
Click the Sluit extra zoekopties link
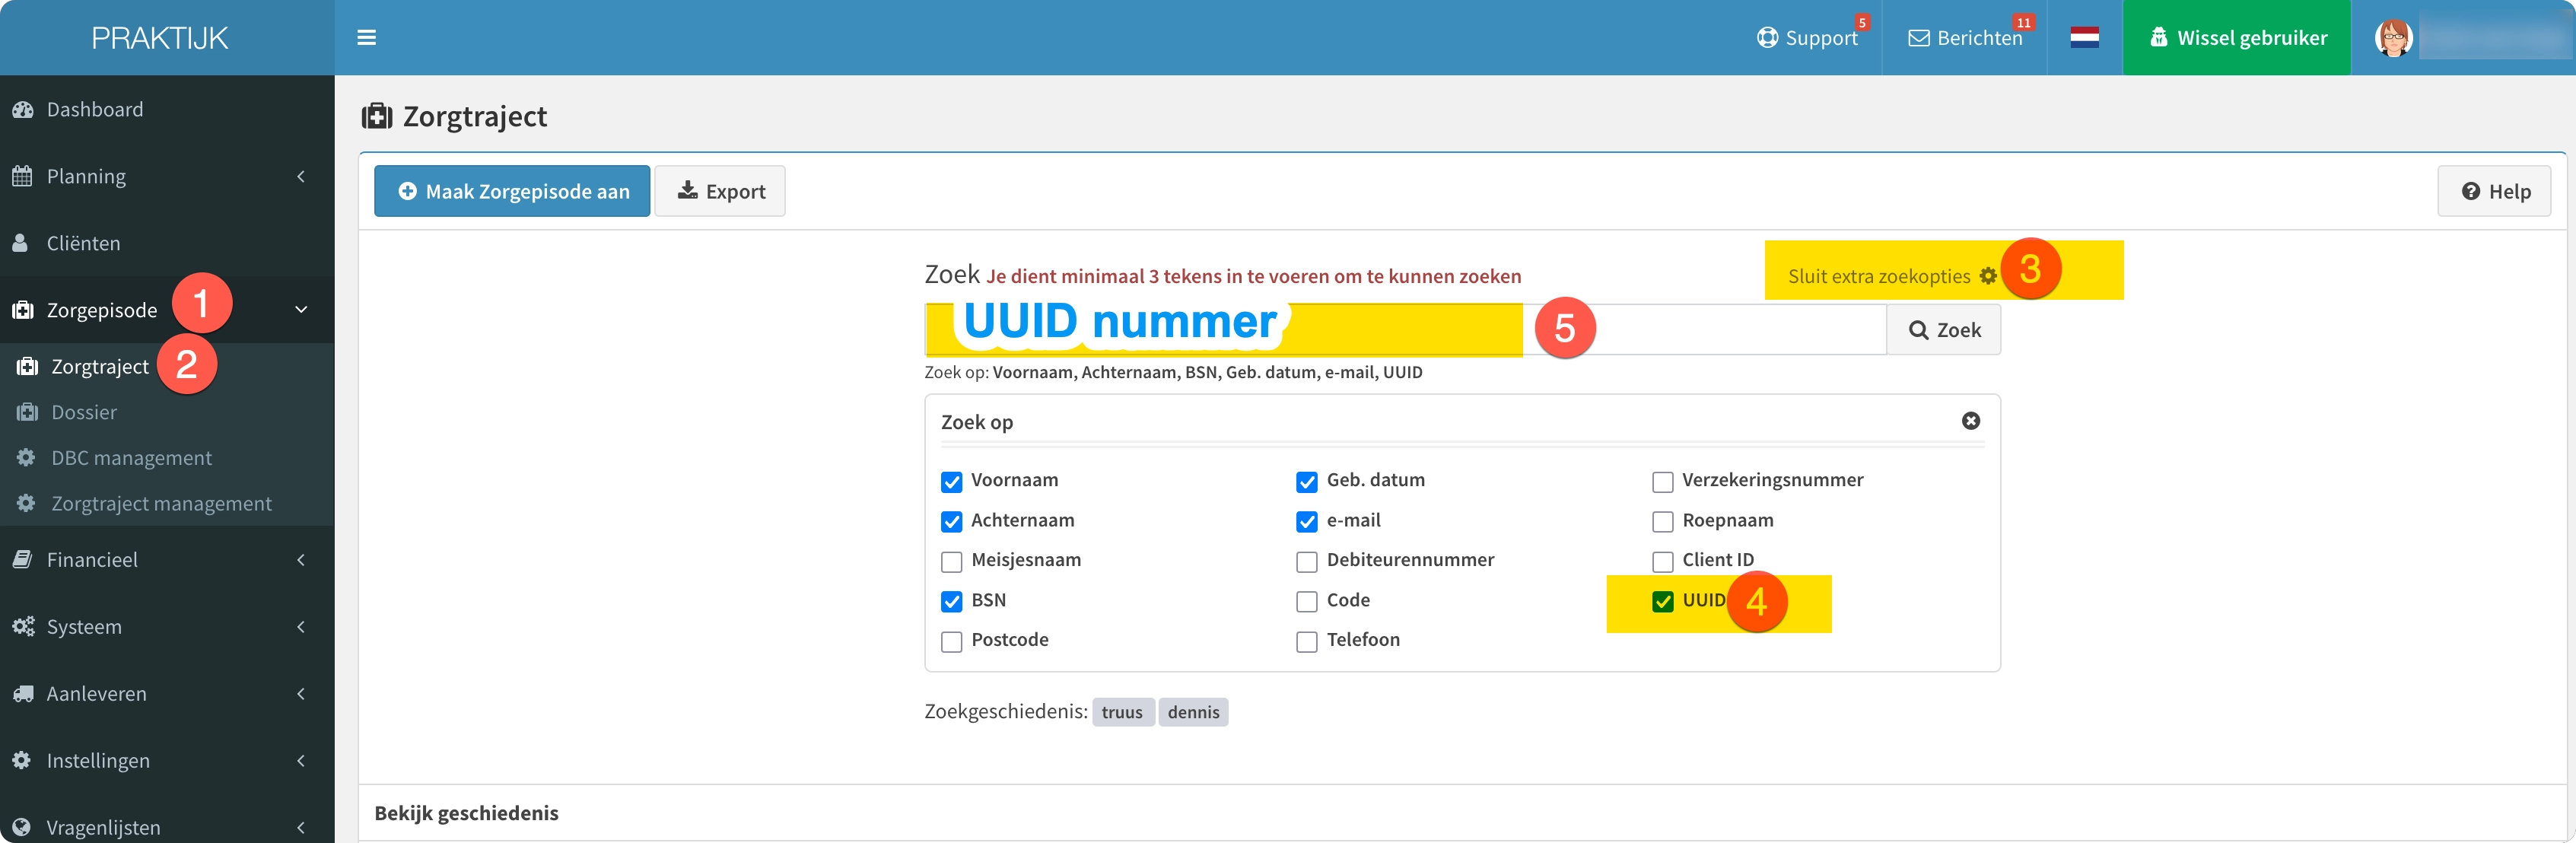tap(1878, 276)
